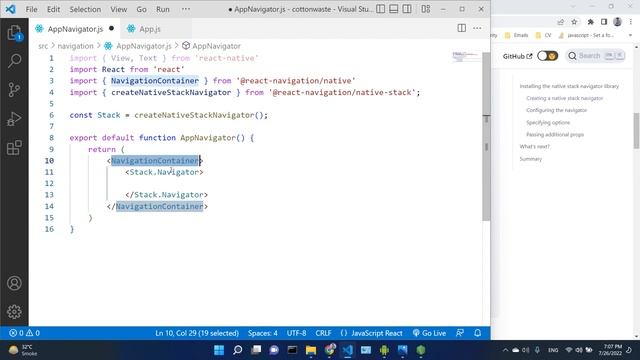This screenshot has width=640, height=360.
Task: Click the code minimap preview
Action: tap(466, 56)
